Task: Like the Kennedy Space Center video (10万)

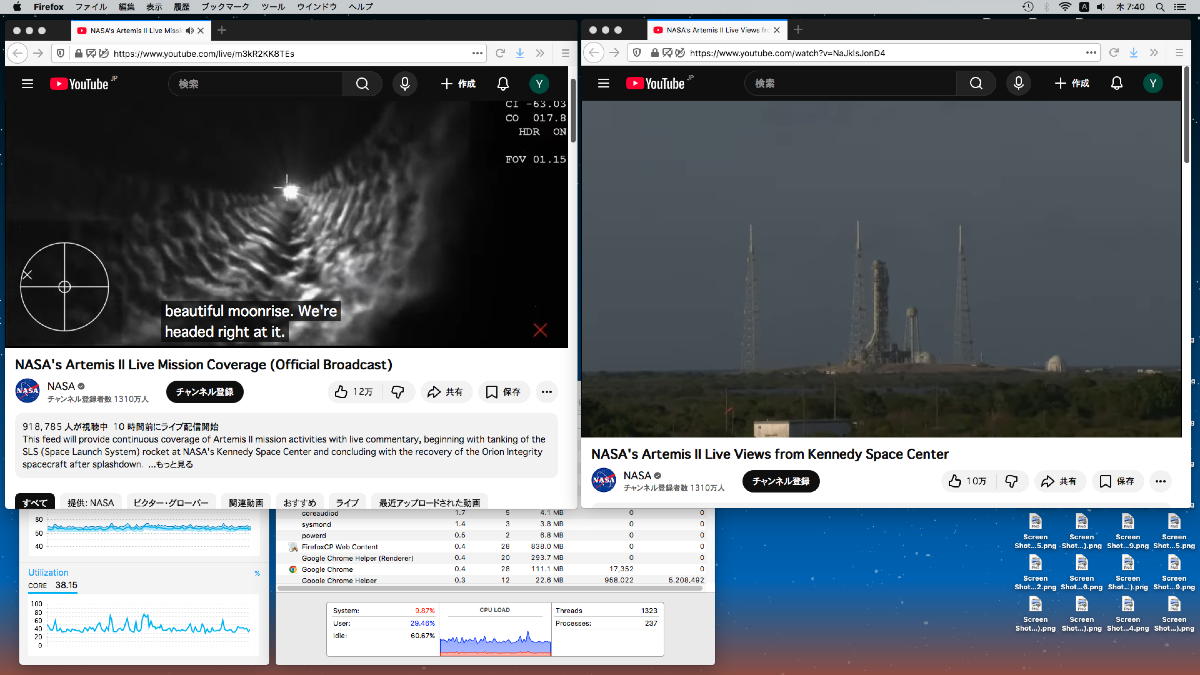Action: pyautogui.click(x=966, y=481)
